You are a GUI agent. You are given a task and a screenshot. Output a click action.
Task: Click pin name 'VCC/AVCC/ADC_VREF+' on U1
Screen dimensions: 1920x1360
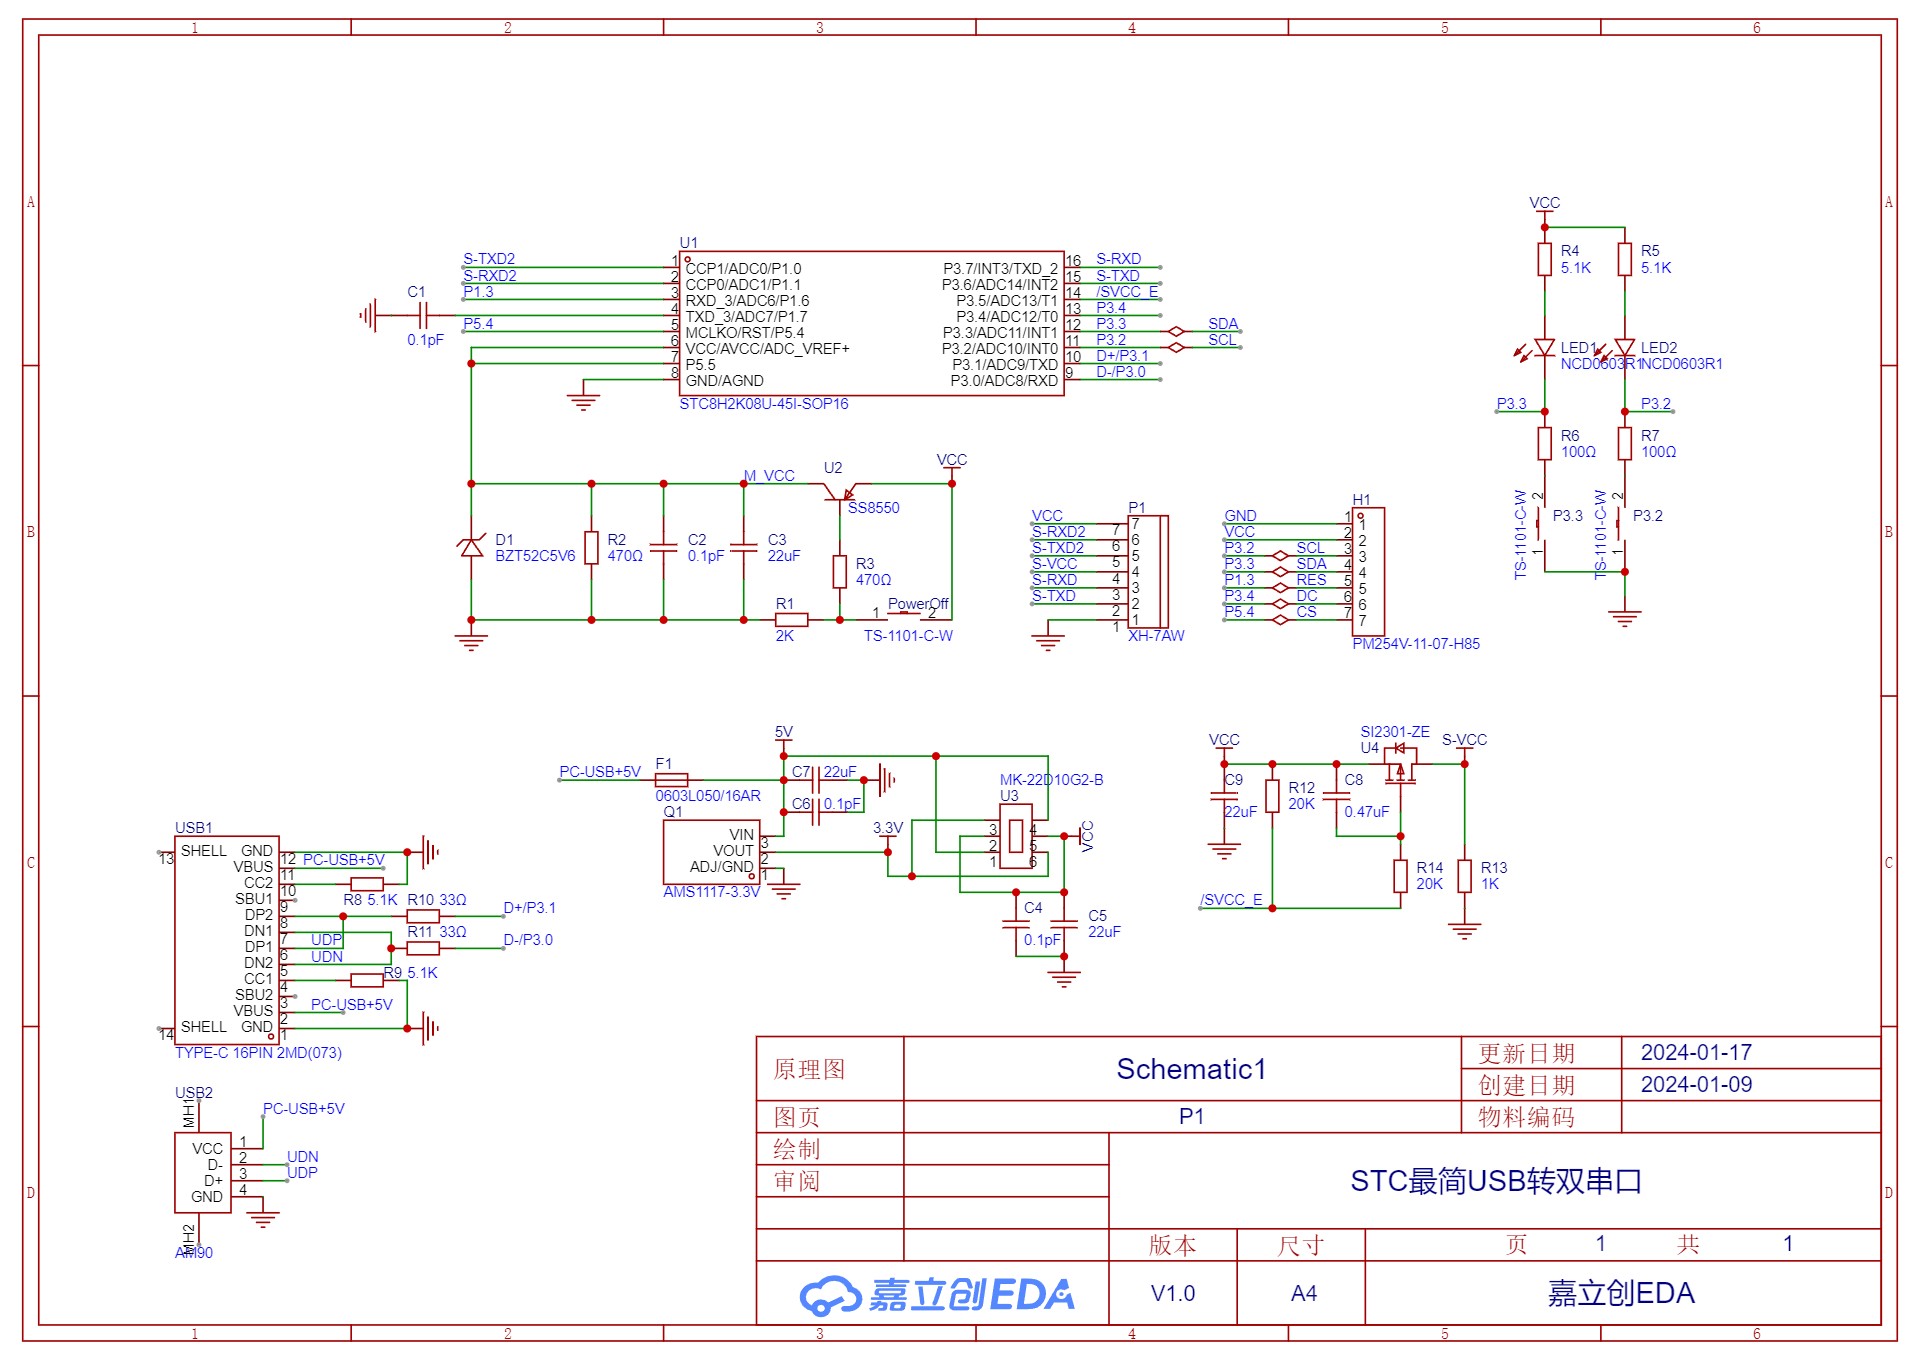point(767,349)
